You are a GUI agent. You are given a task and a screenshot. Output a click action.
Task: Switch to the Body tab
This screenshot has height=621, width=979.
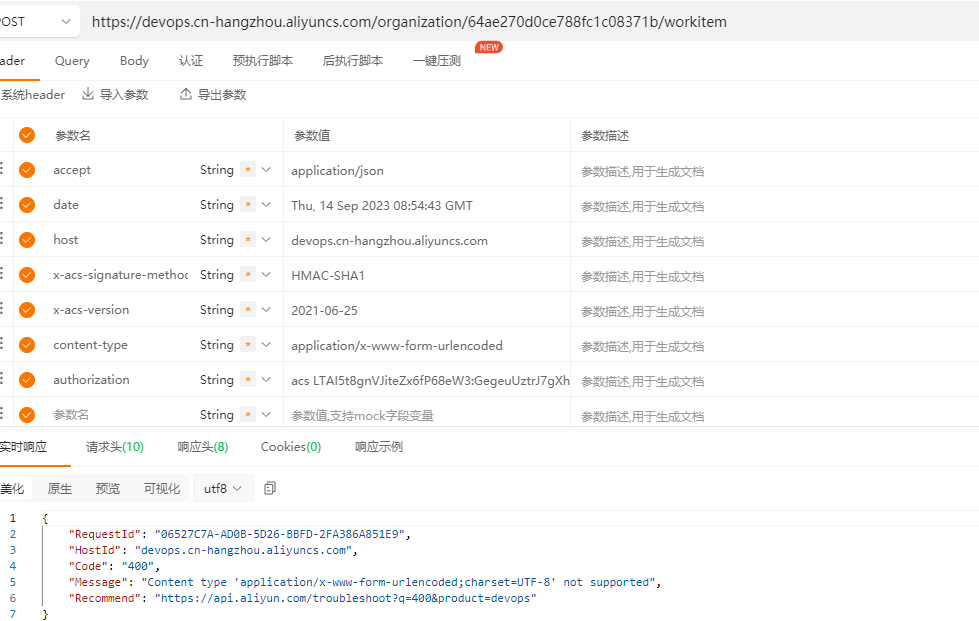[134, 61]
